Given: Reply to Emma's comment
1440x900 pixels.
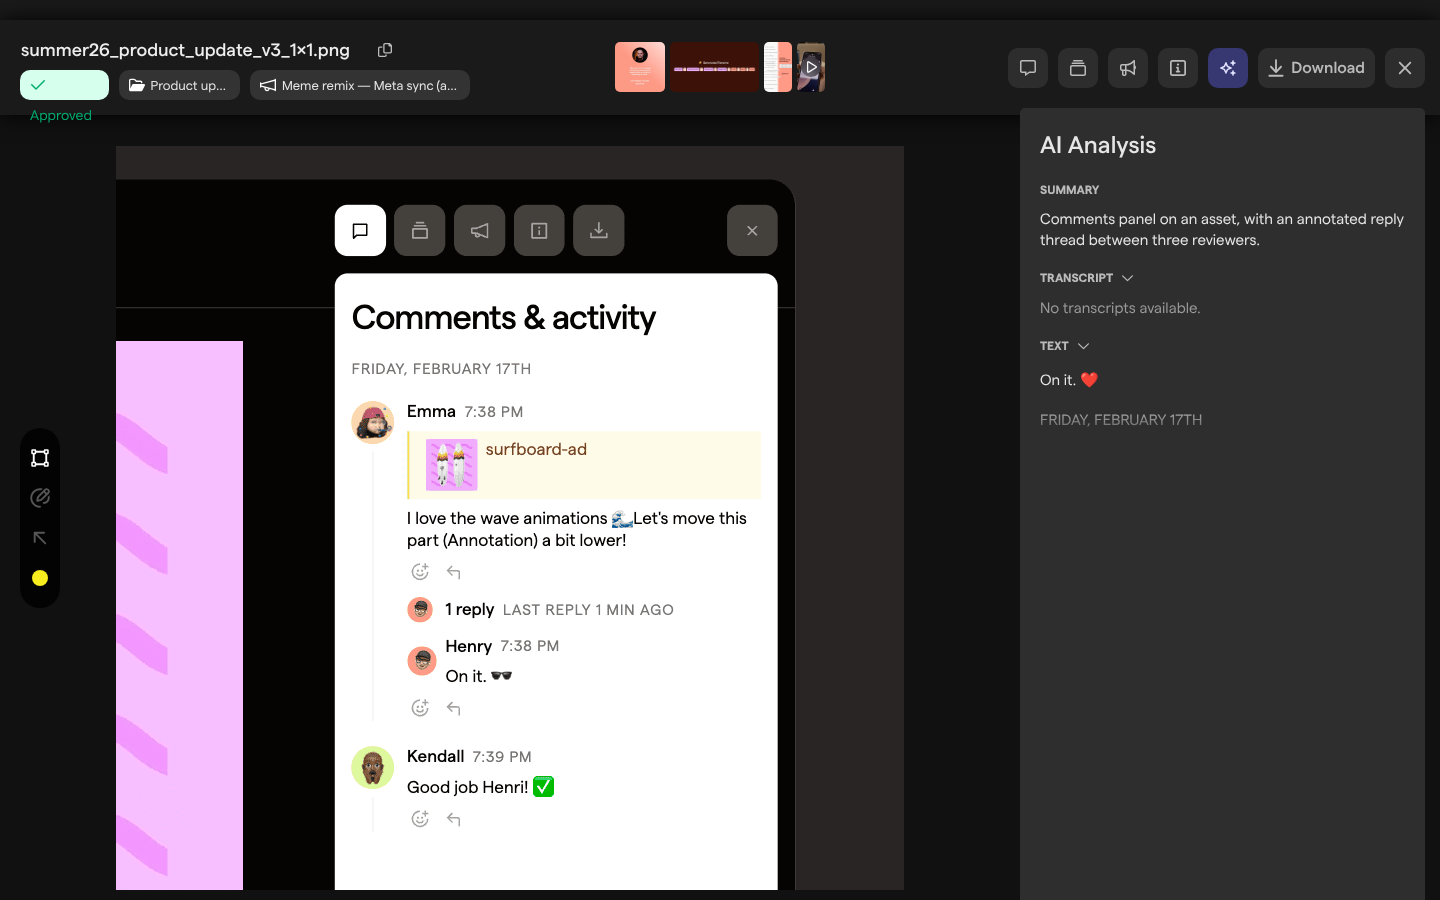Looking at the screenshot, I should [x=454, y=572].
